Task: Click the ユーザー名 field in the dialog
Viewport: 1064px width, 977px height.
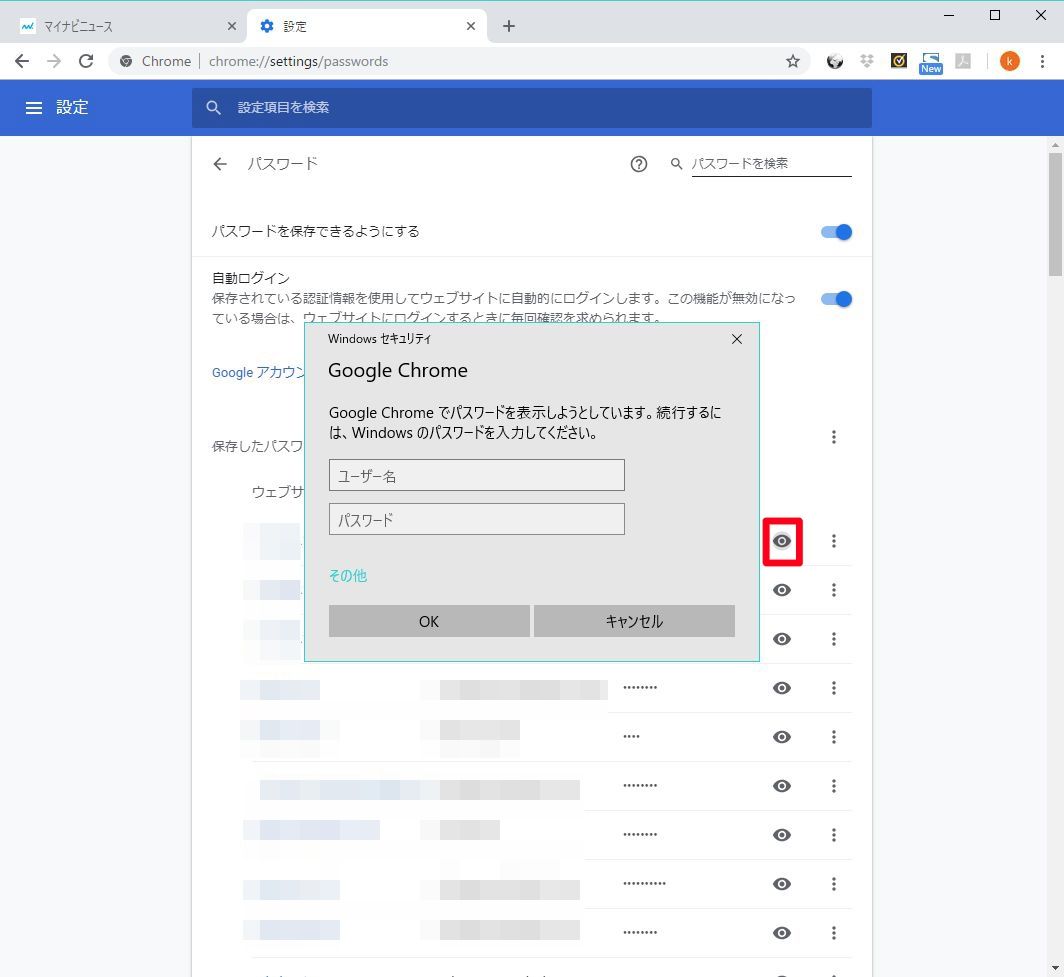Action: (476, 476)
